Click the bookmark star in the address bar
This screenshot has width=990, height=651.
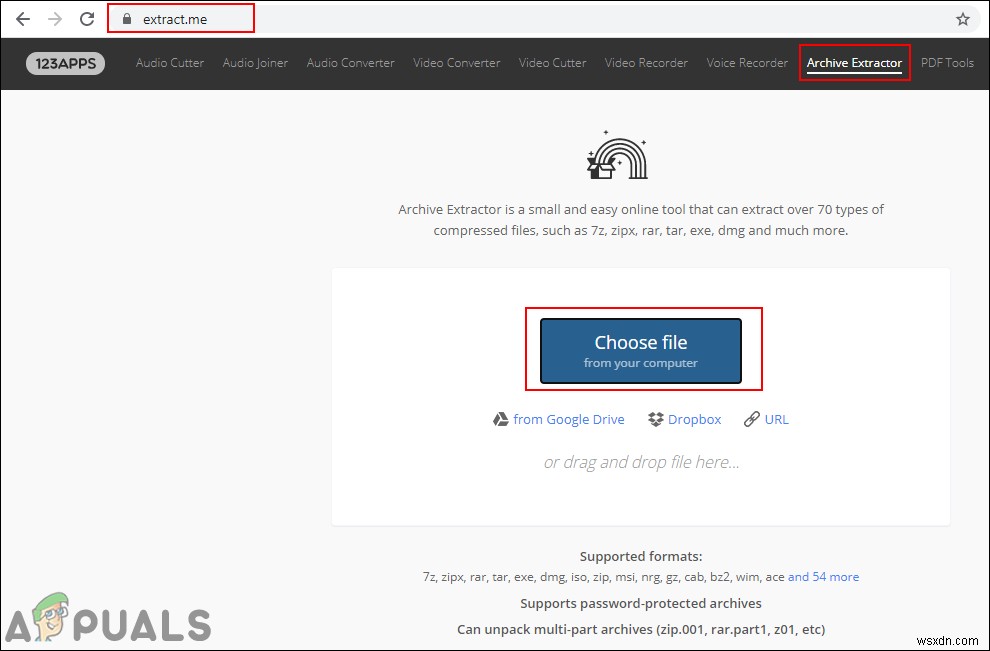(962, 18)
